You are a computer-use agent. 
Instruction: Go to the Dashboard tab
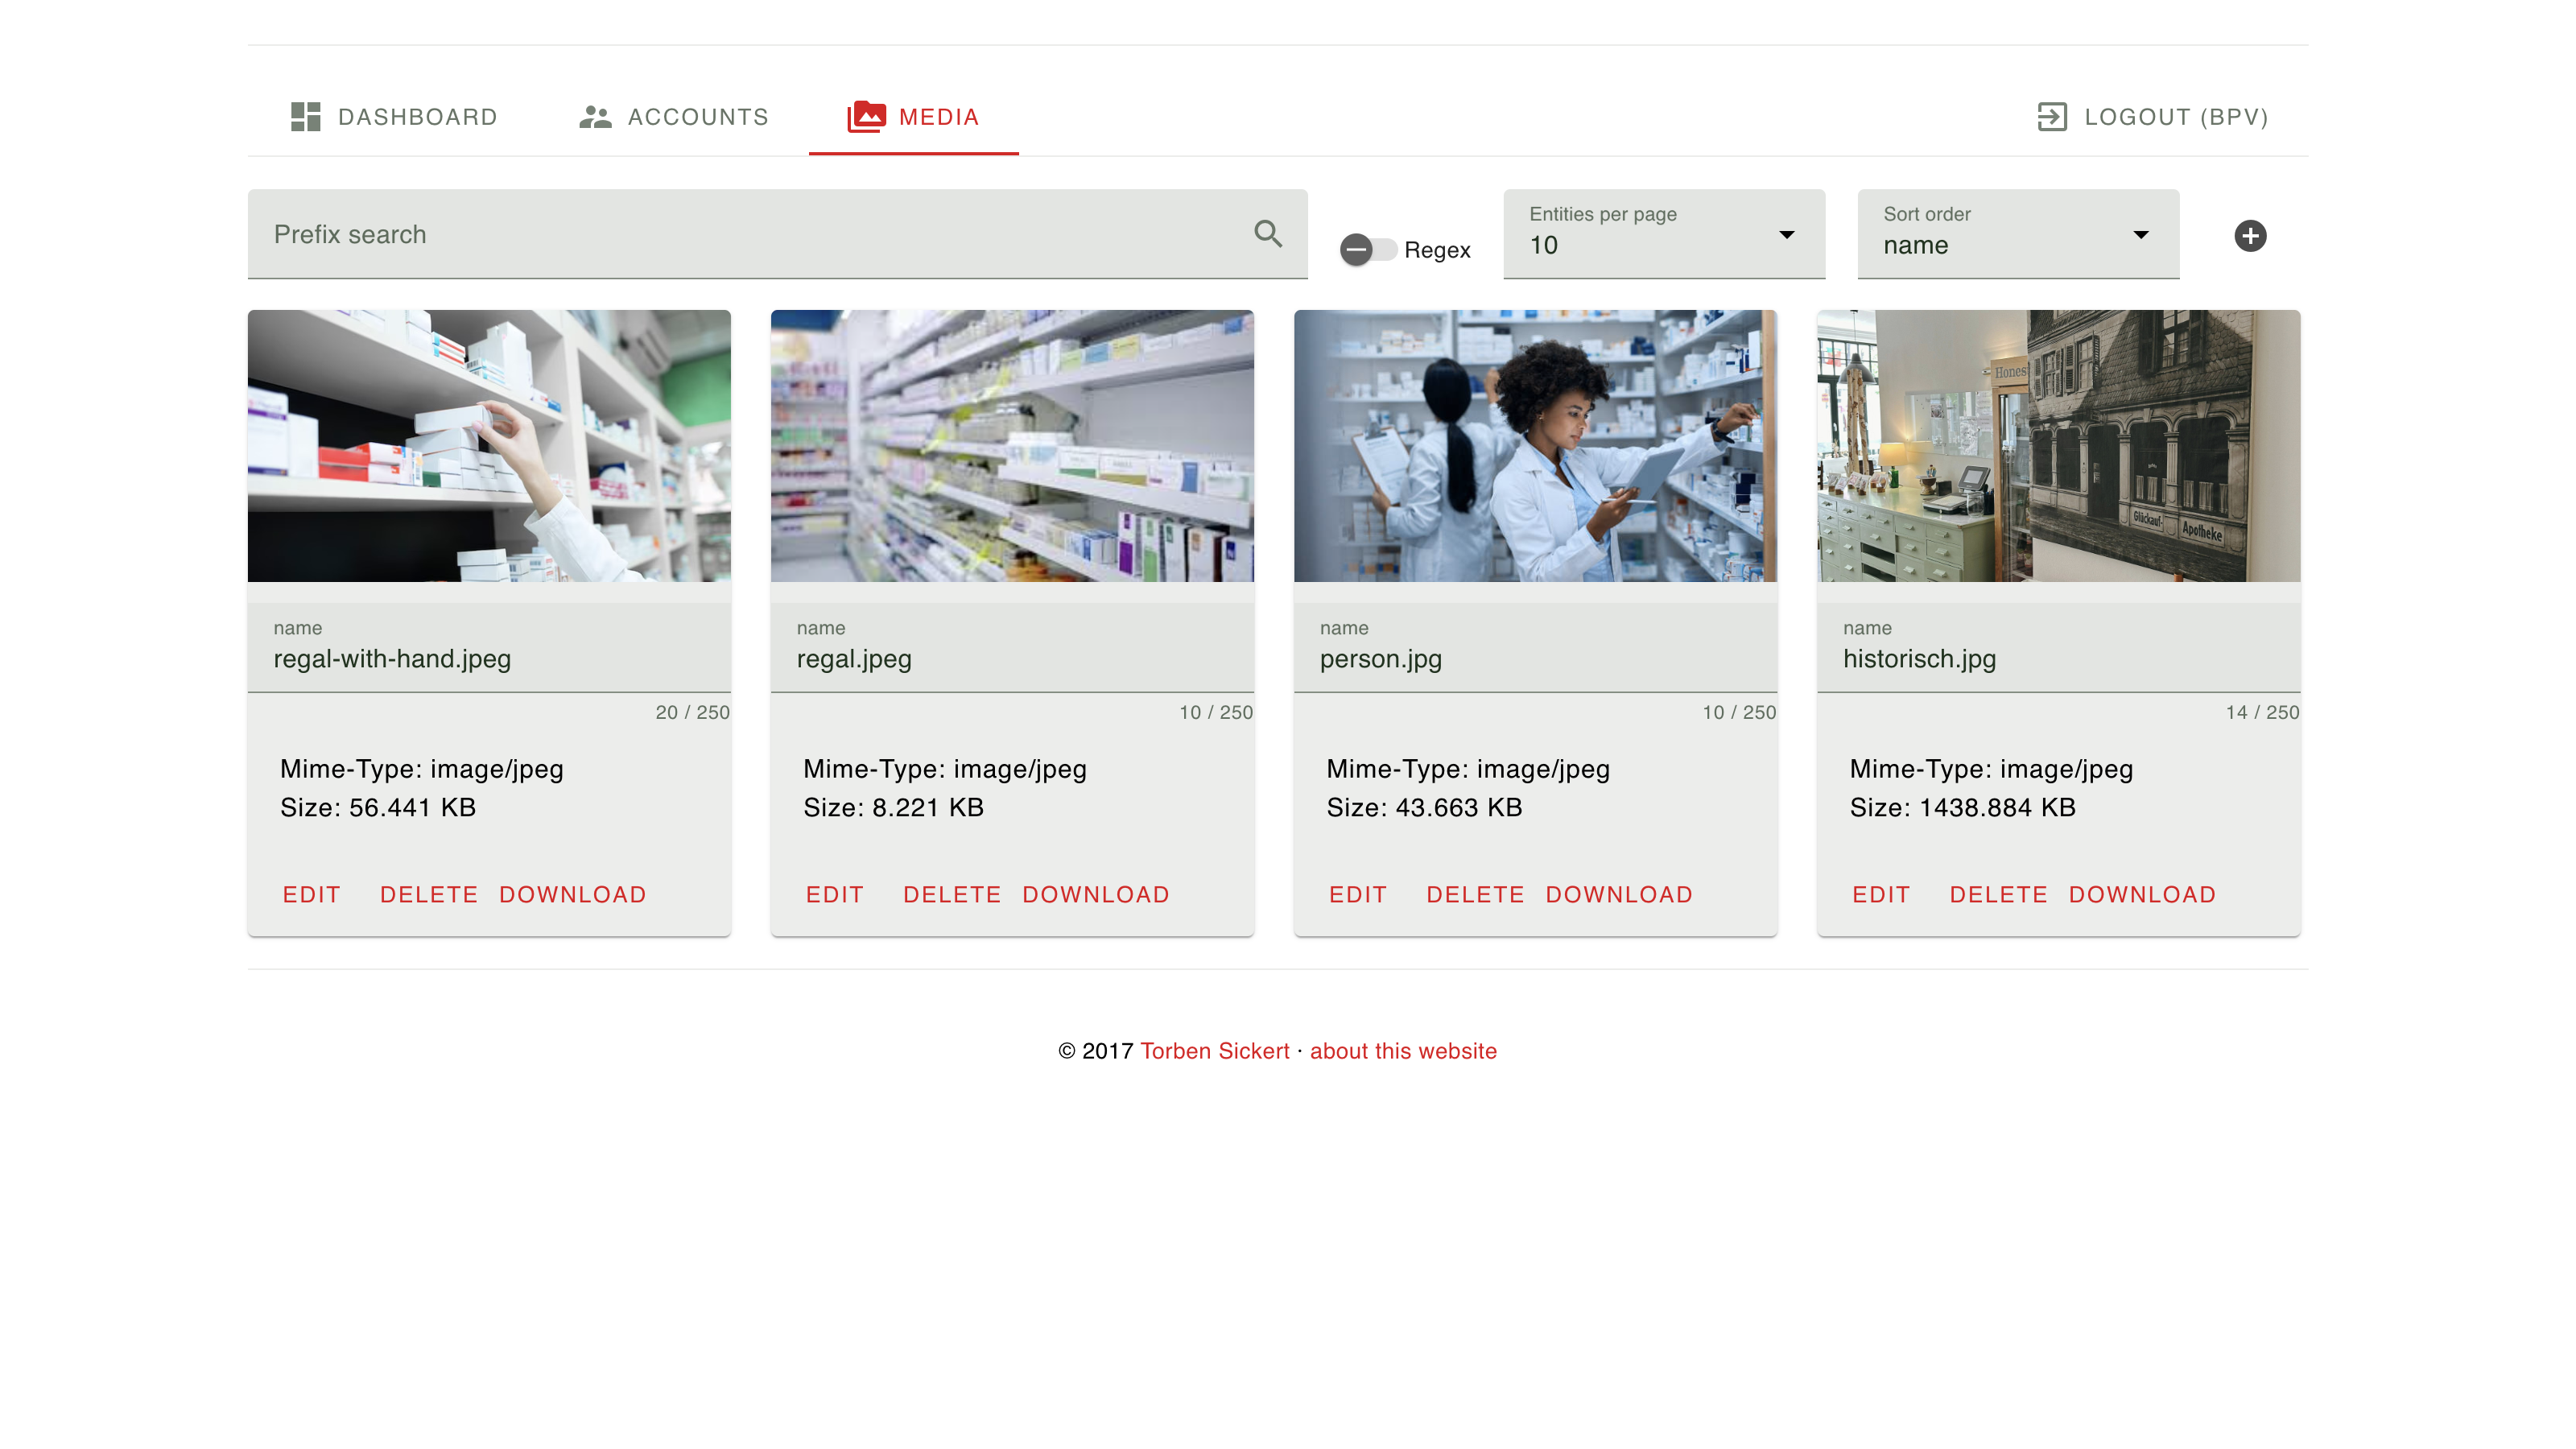pyautogui.click(x=394, y=117)
